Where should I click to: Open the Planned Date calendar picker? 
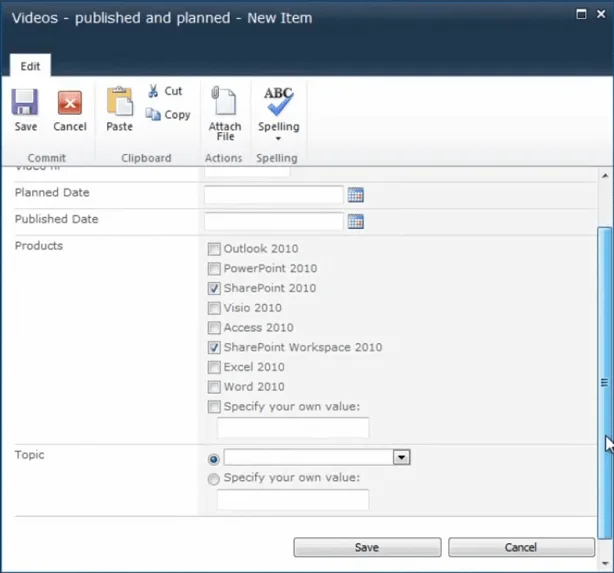coord(356,195)
